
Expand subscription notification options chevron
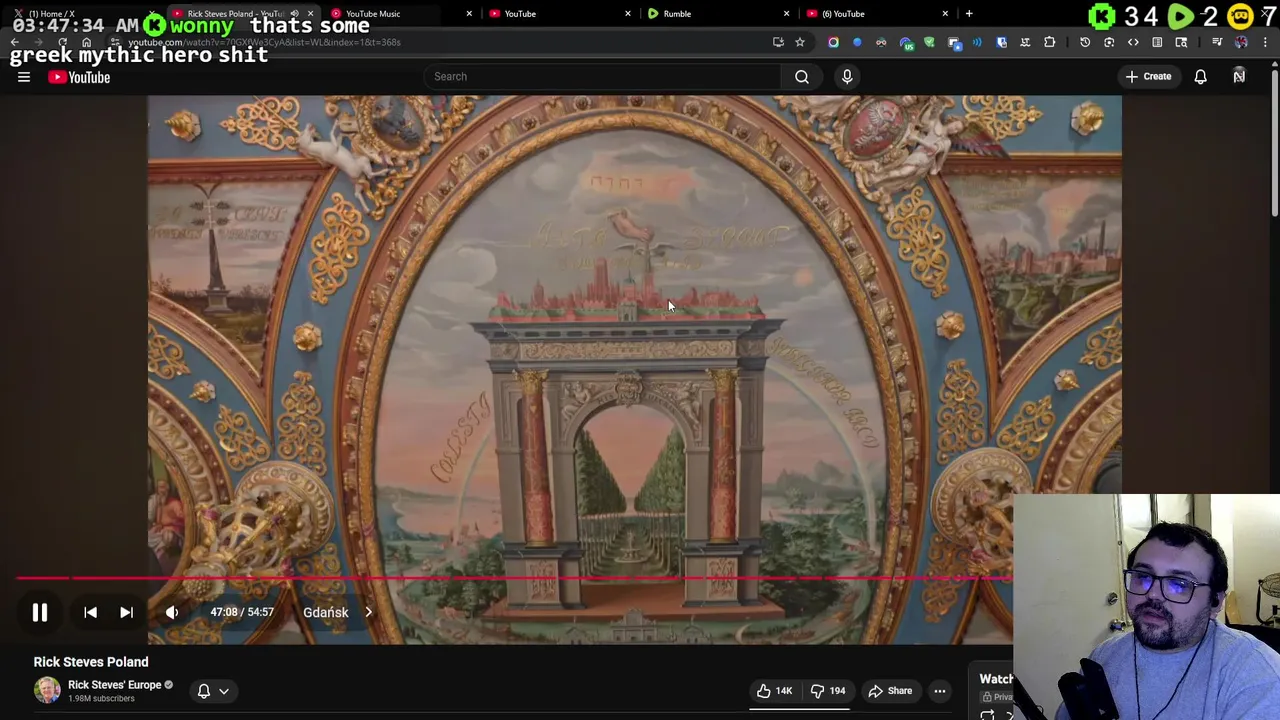point(224,691)
